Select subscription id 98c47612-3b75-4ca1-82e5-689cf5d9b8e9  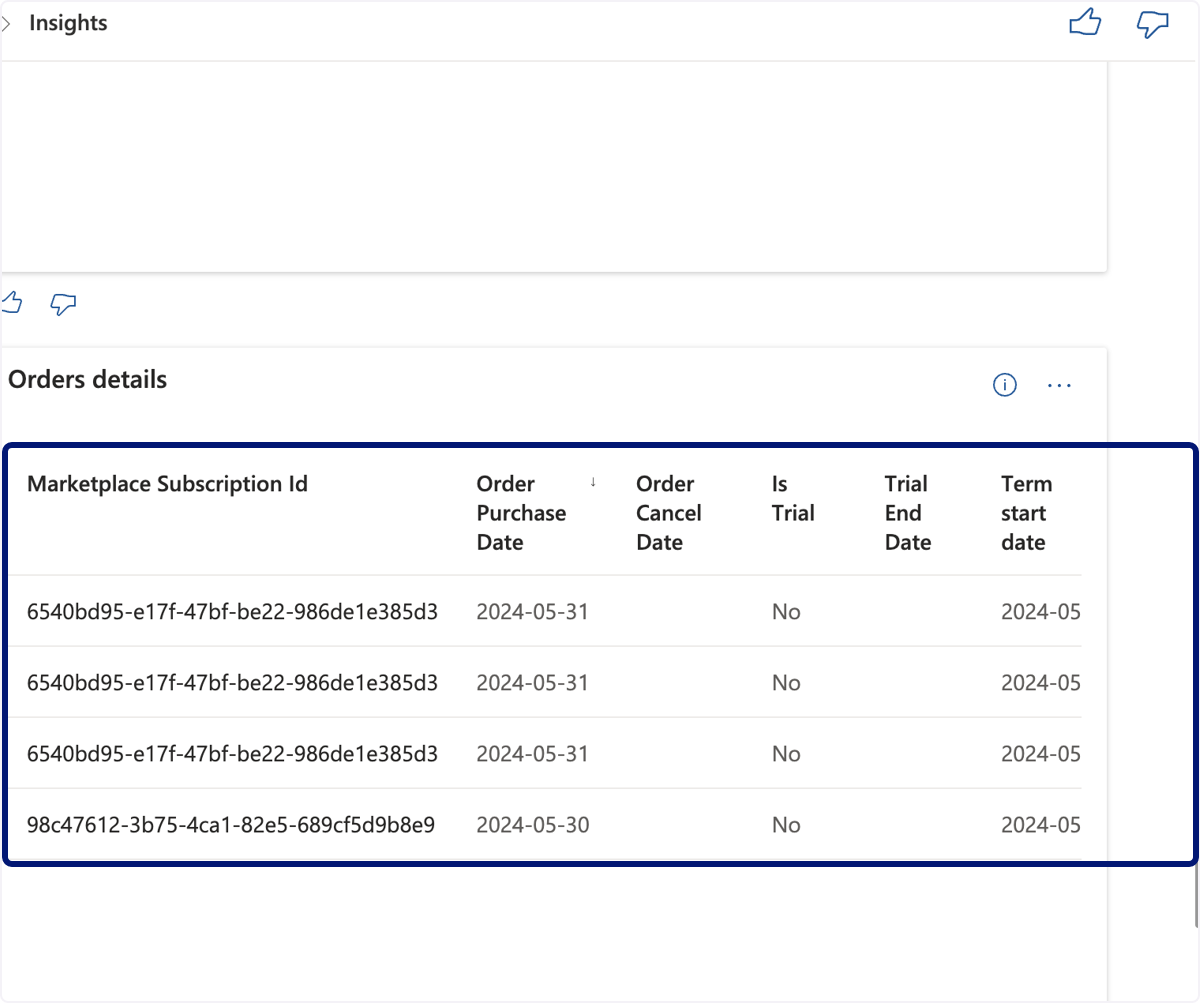(x=231, y=825)
